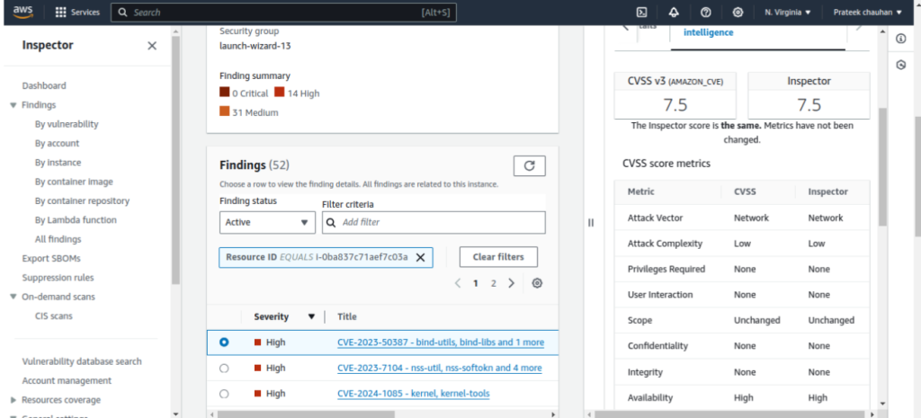This screenshot has height=418, width=921.
Task: Select the CVE-2023-7104 finding radio button
Action: click(224, 368)
